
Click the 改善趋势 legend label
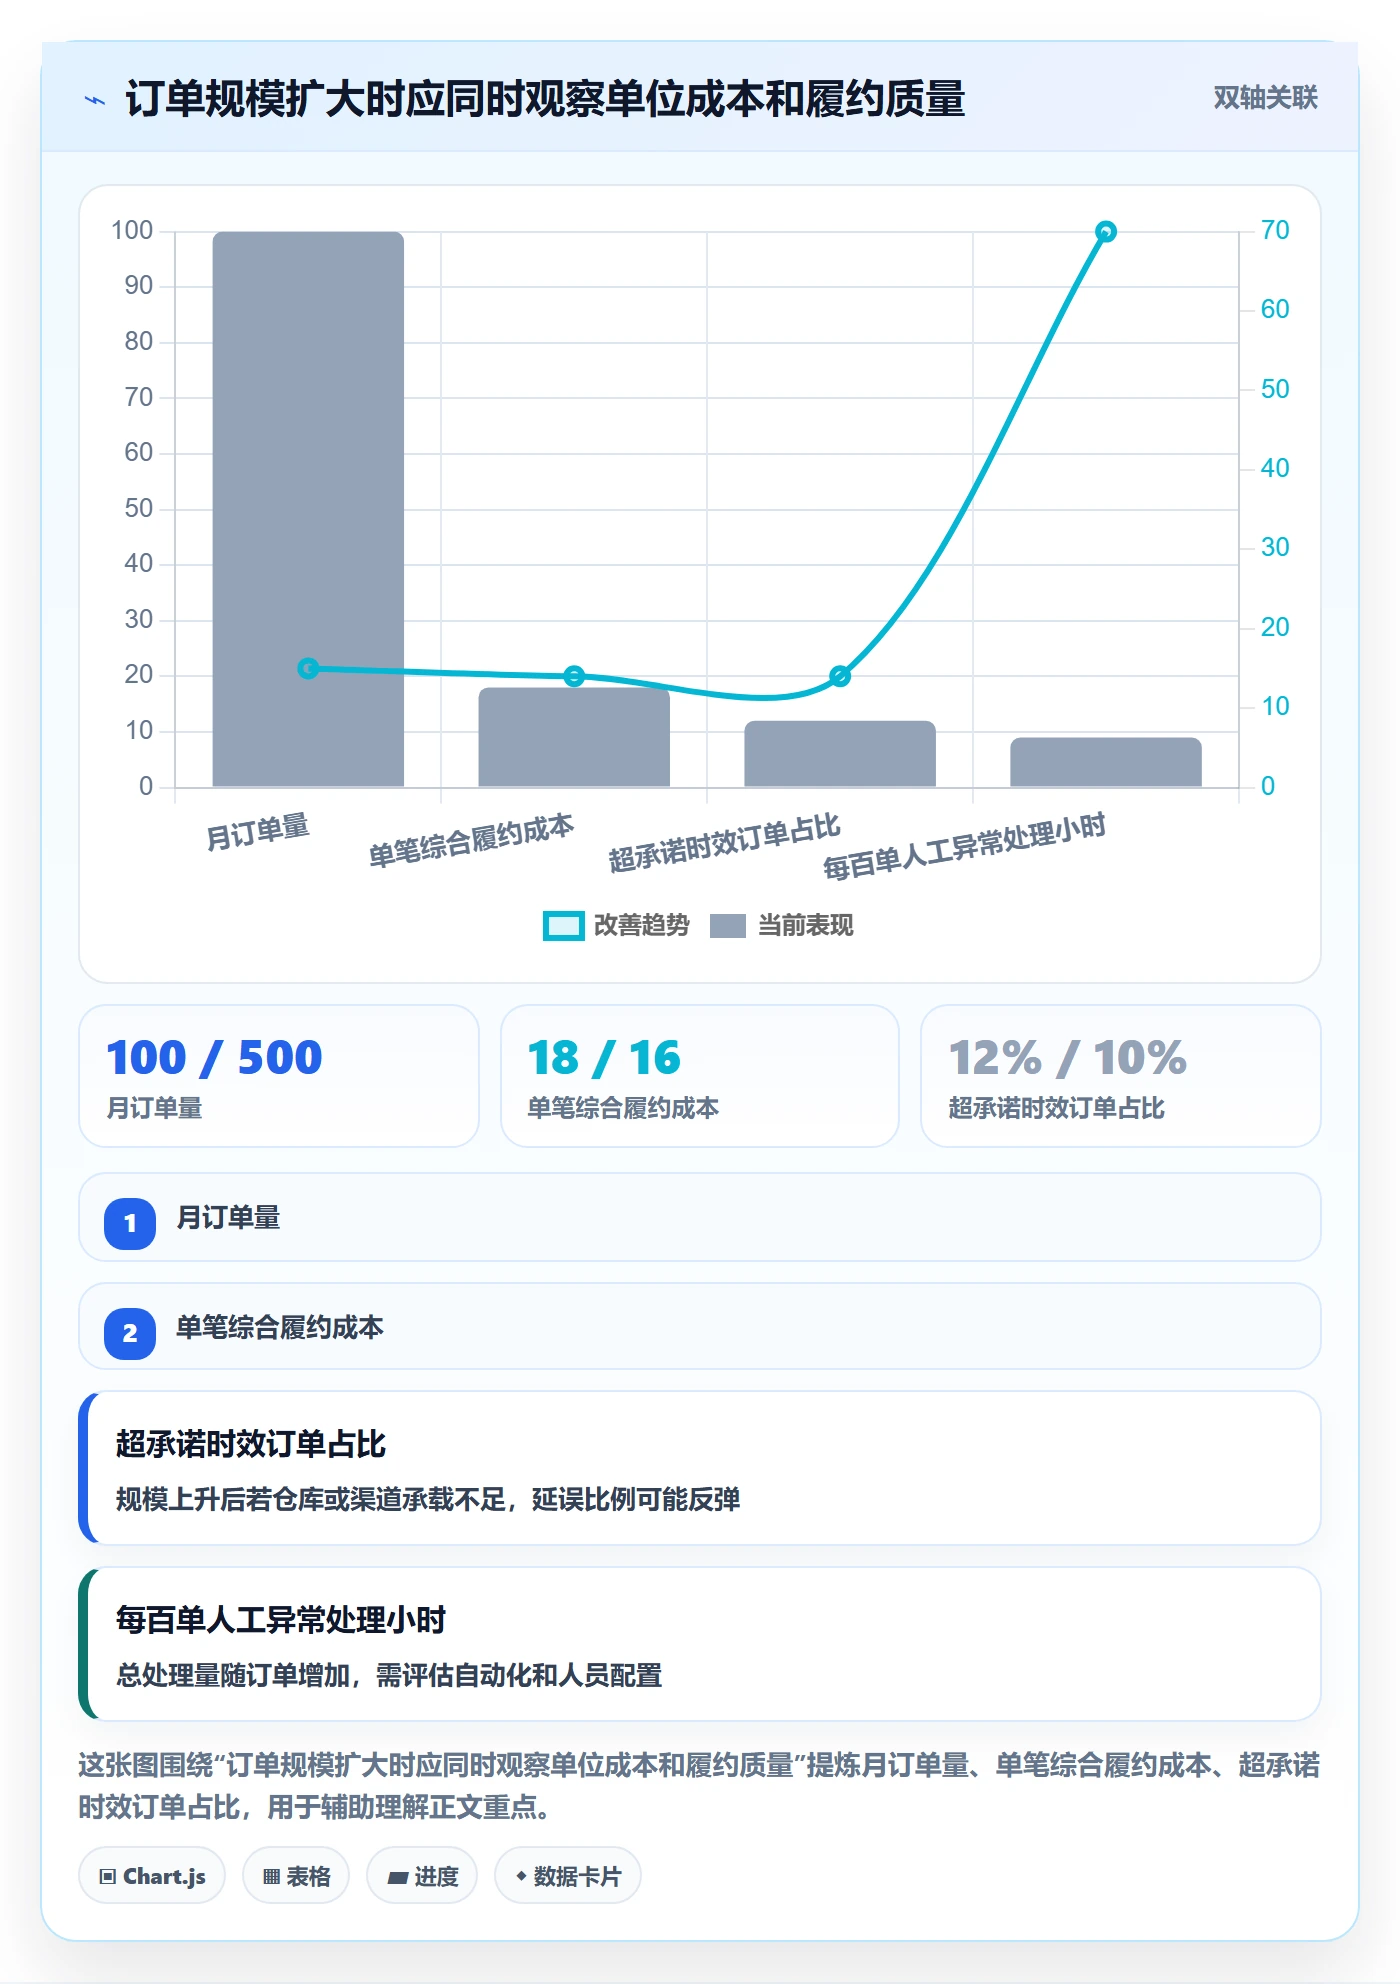(x=641, y=926)
